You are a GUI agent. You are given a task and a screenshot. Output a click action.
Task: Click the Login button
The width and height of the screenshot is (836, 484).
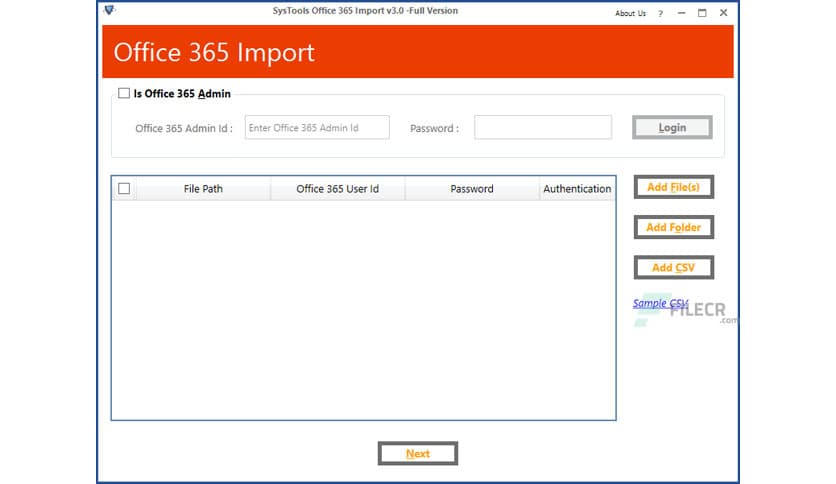672,127
